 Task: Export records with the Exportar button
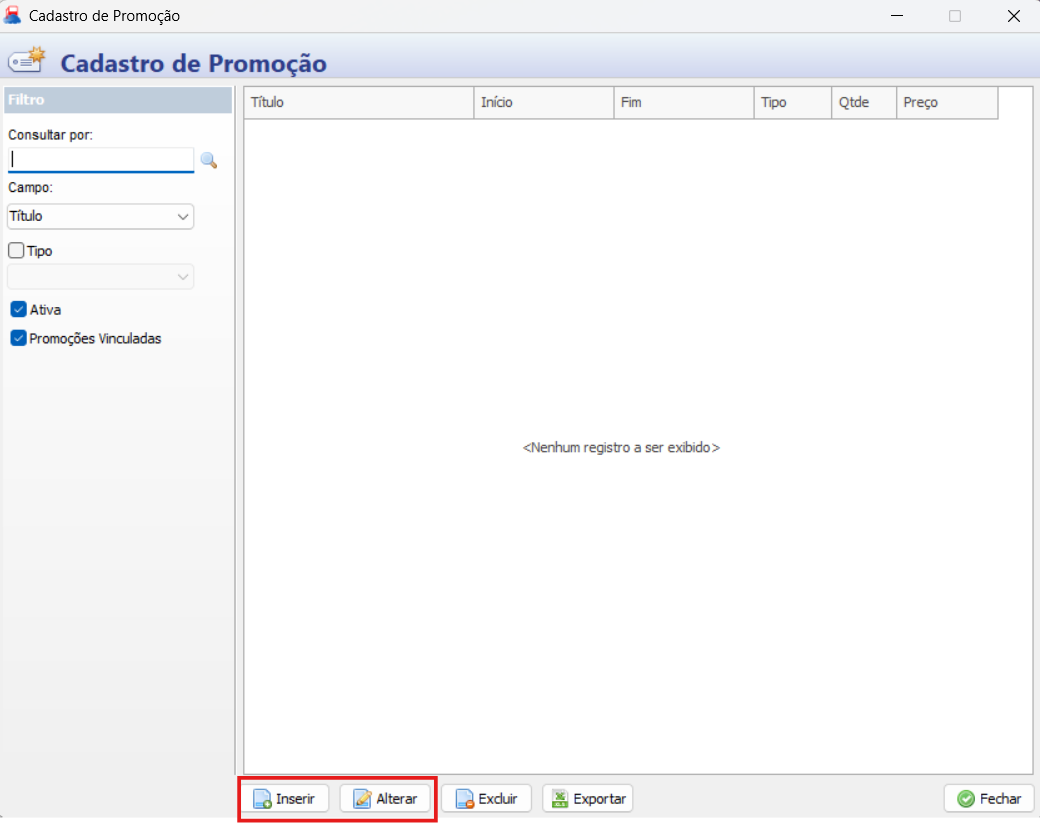[588, 799]
